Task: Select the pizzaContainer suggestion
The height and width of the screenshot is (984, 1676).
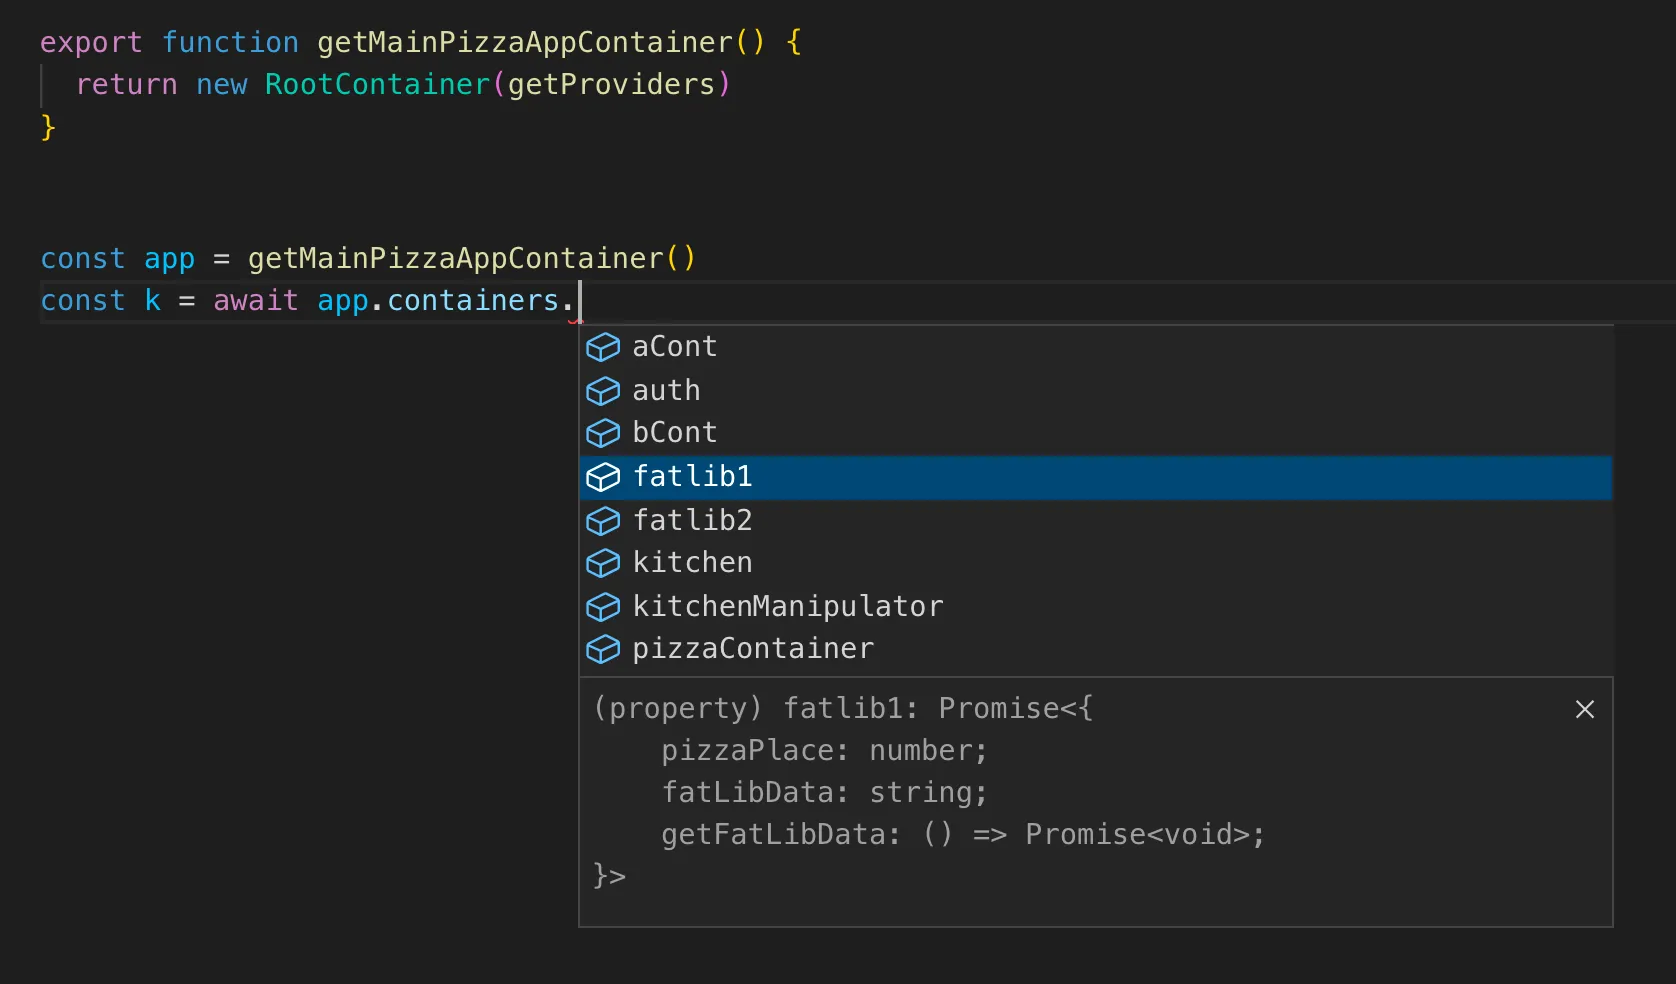Action: (752, 649)
